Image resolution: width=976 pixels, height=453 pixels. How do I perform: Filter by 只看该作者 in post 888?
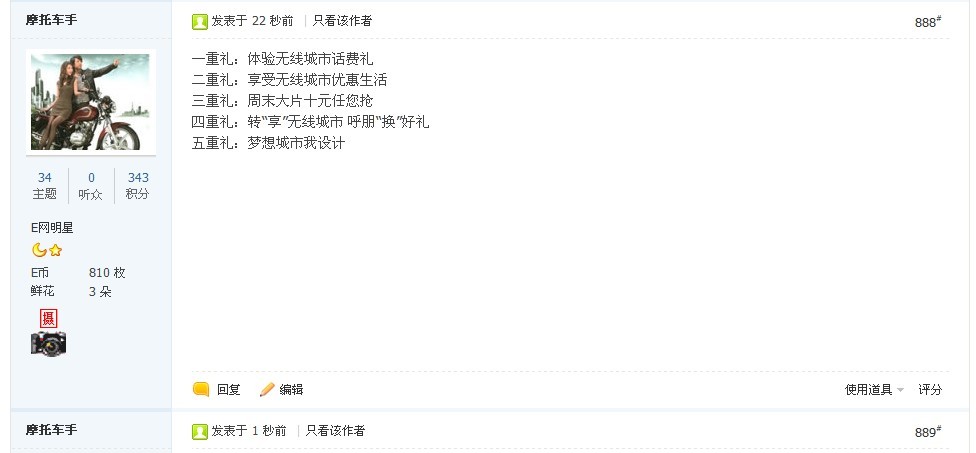tap(342, 21)
